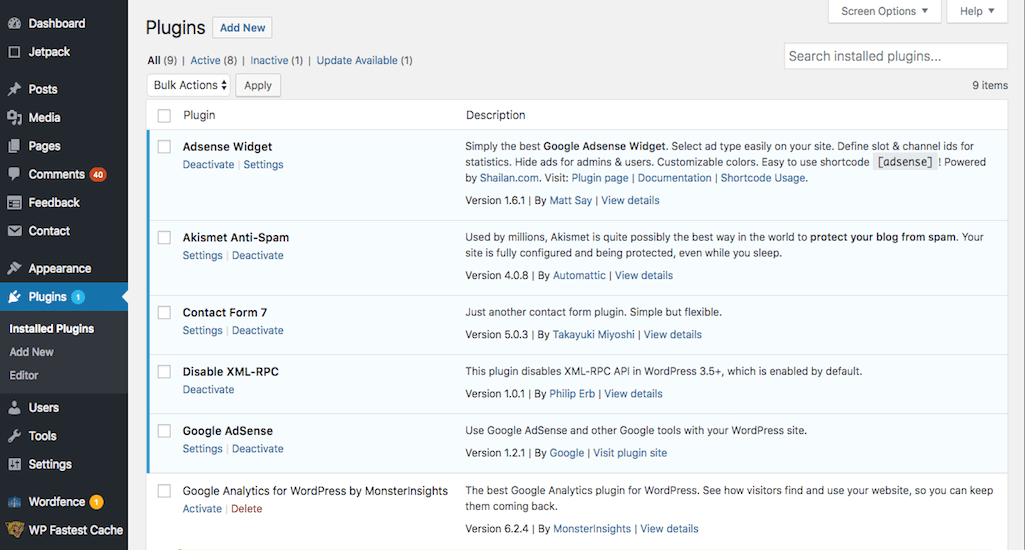The height and width of the screenshot is (550, 1025).
Task: Open author Philip Erb link
Action: [x=572, y=394]
